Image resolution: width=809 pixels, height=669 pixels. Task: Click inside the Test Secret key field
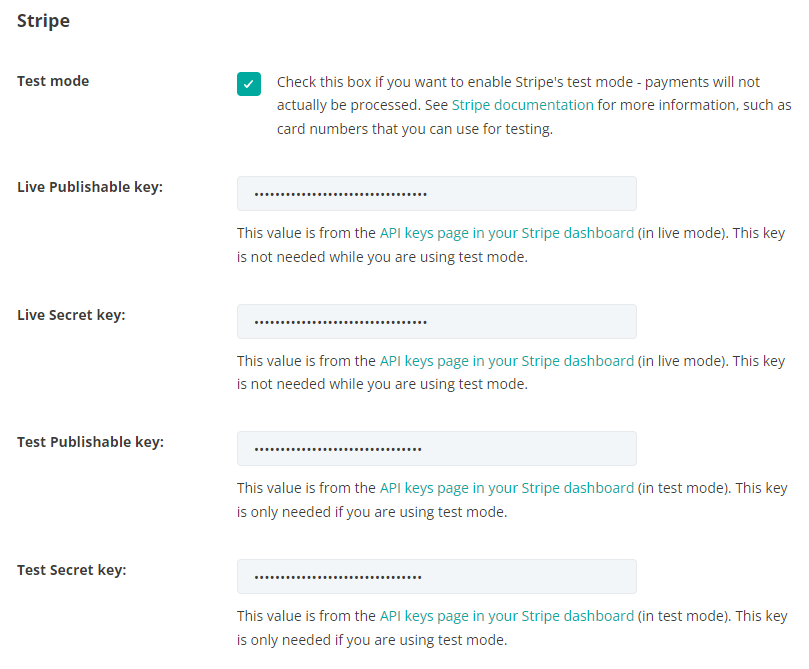(436, 576)
